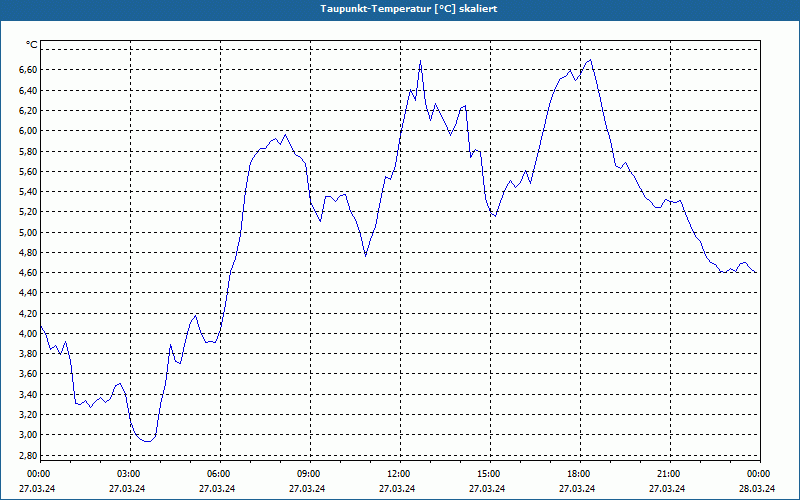The image size is (800, 500).
Task: Select the "06:00" x-axis time
Action: click(218, 474)
